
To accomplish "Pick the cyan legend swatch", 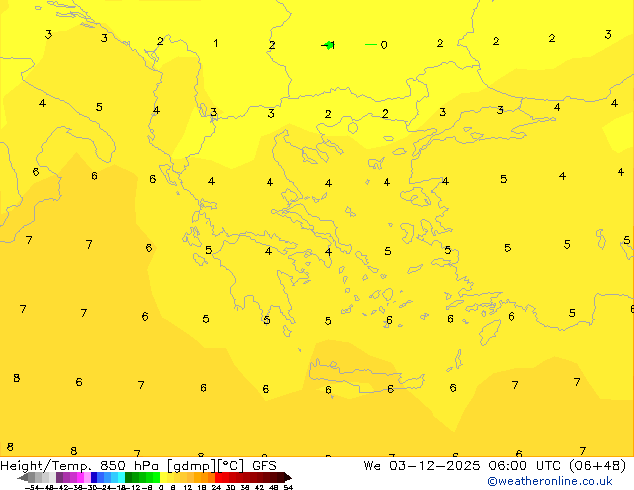I will click(121, 477).
